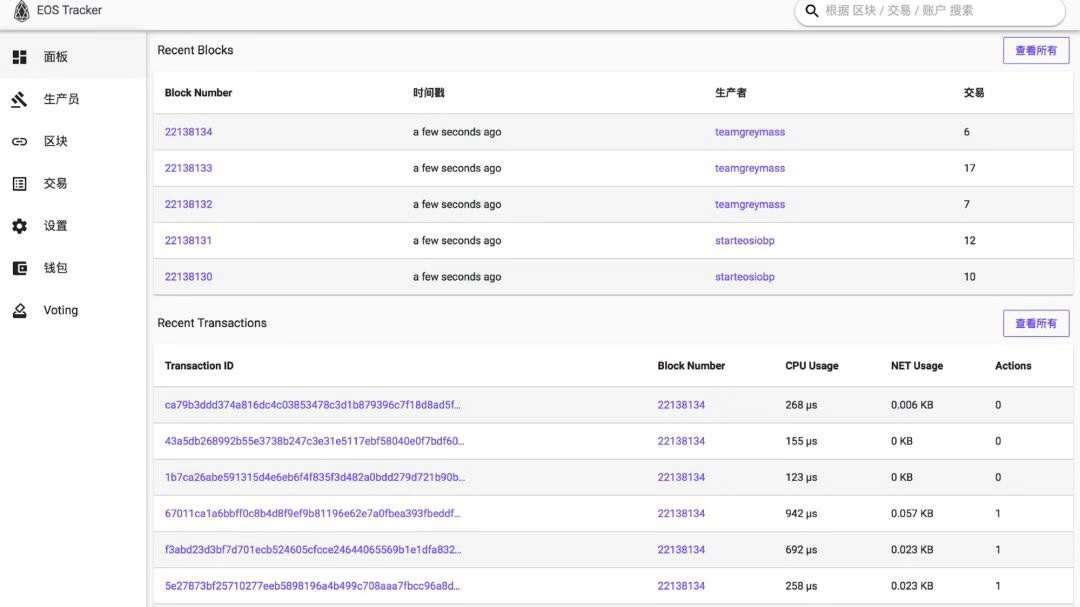Image resolution: width=1080 pixels, height=607 pixels.
Task: Click the 钱包 wallet icon
Action: coord(19,268)
